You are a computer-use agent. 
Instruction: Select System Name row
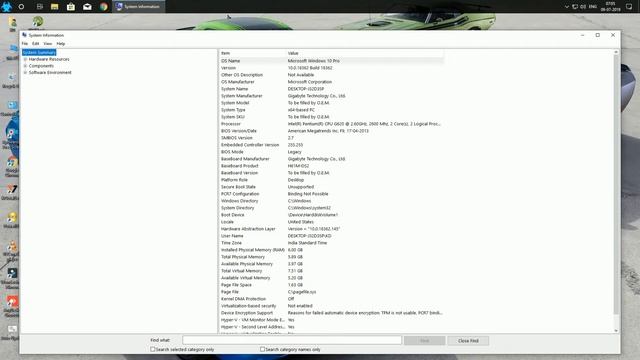pyautogui.click(x=331, y=89)
